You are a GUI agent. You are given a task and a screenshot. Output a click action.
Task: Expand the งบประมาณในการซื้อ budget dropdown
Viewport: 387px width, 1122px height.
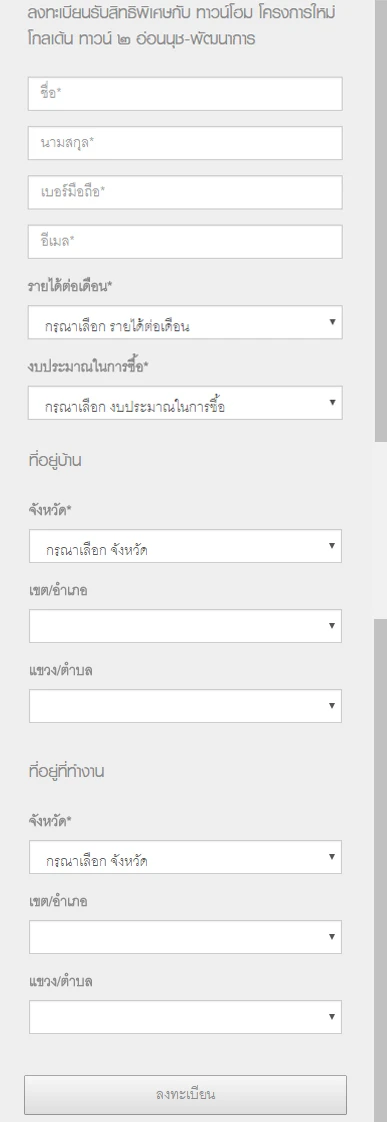click(x=185, y=403)
